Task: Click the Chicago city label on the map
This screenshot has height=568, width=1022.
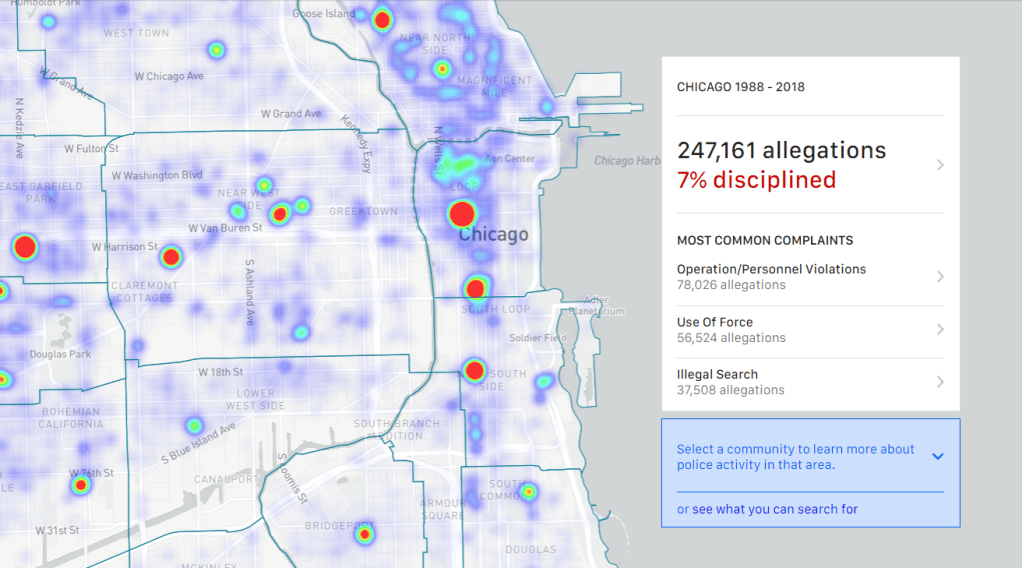Action: (493, 235)
